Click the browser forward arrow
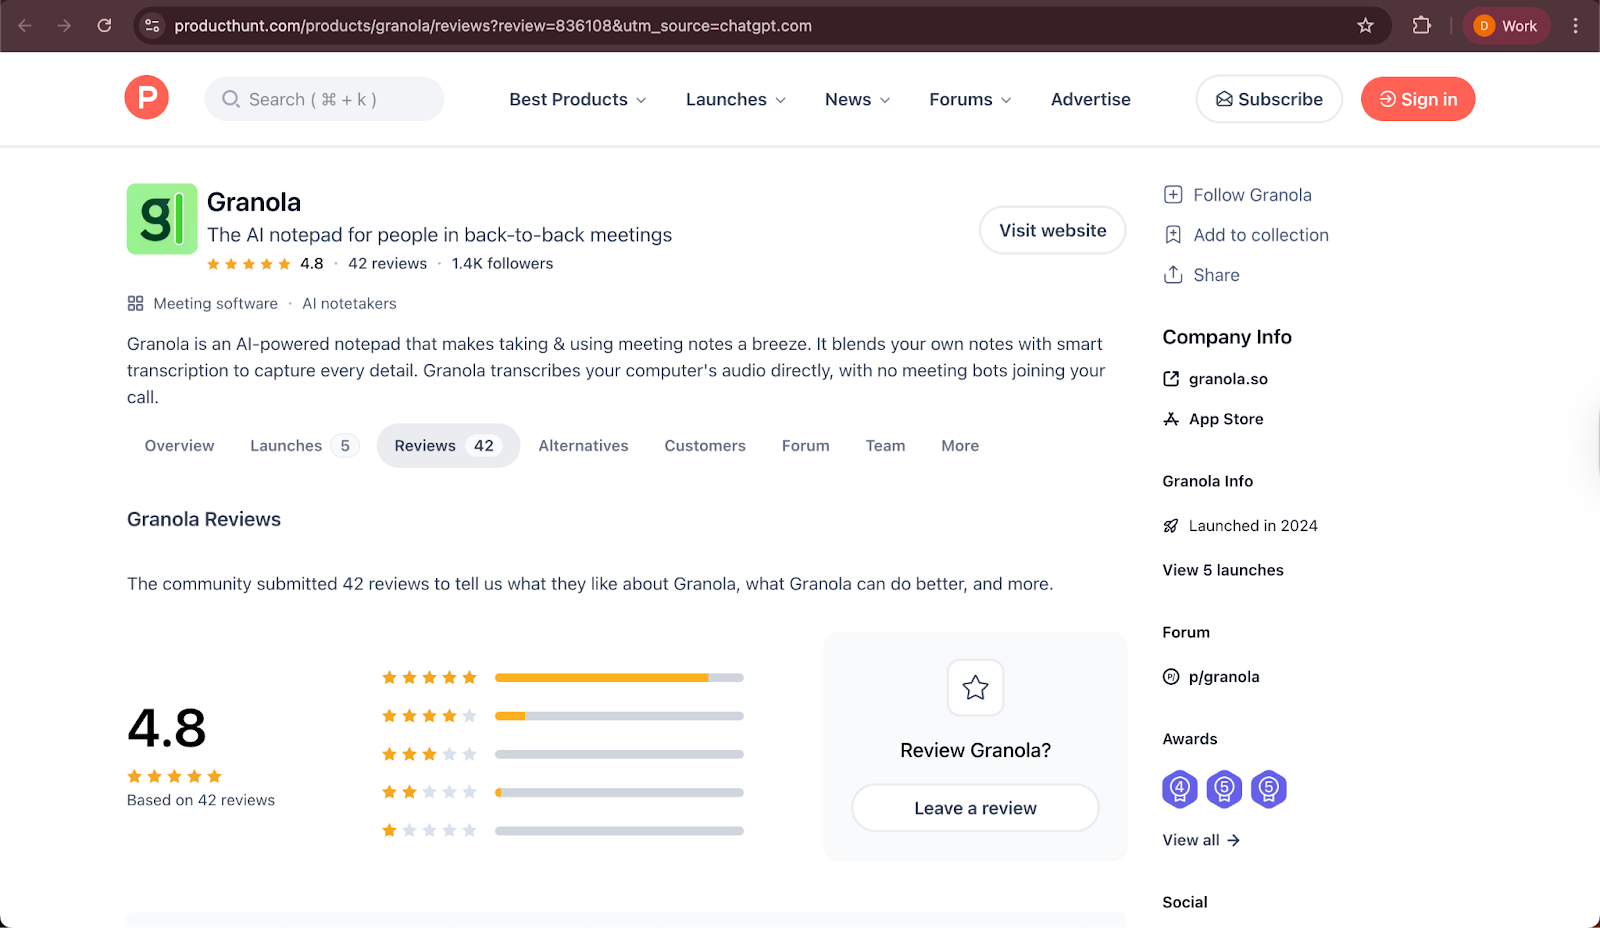The width and height of the screenshot is (1600, 928). [64, 26]
